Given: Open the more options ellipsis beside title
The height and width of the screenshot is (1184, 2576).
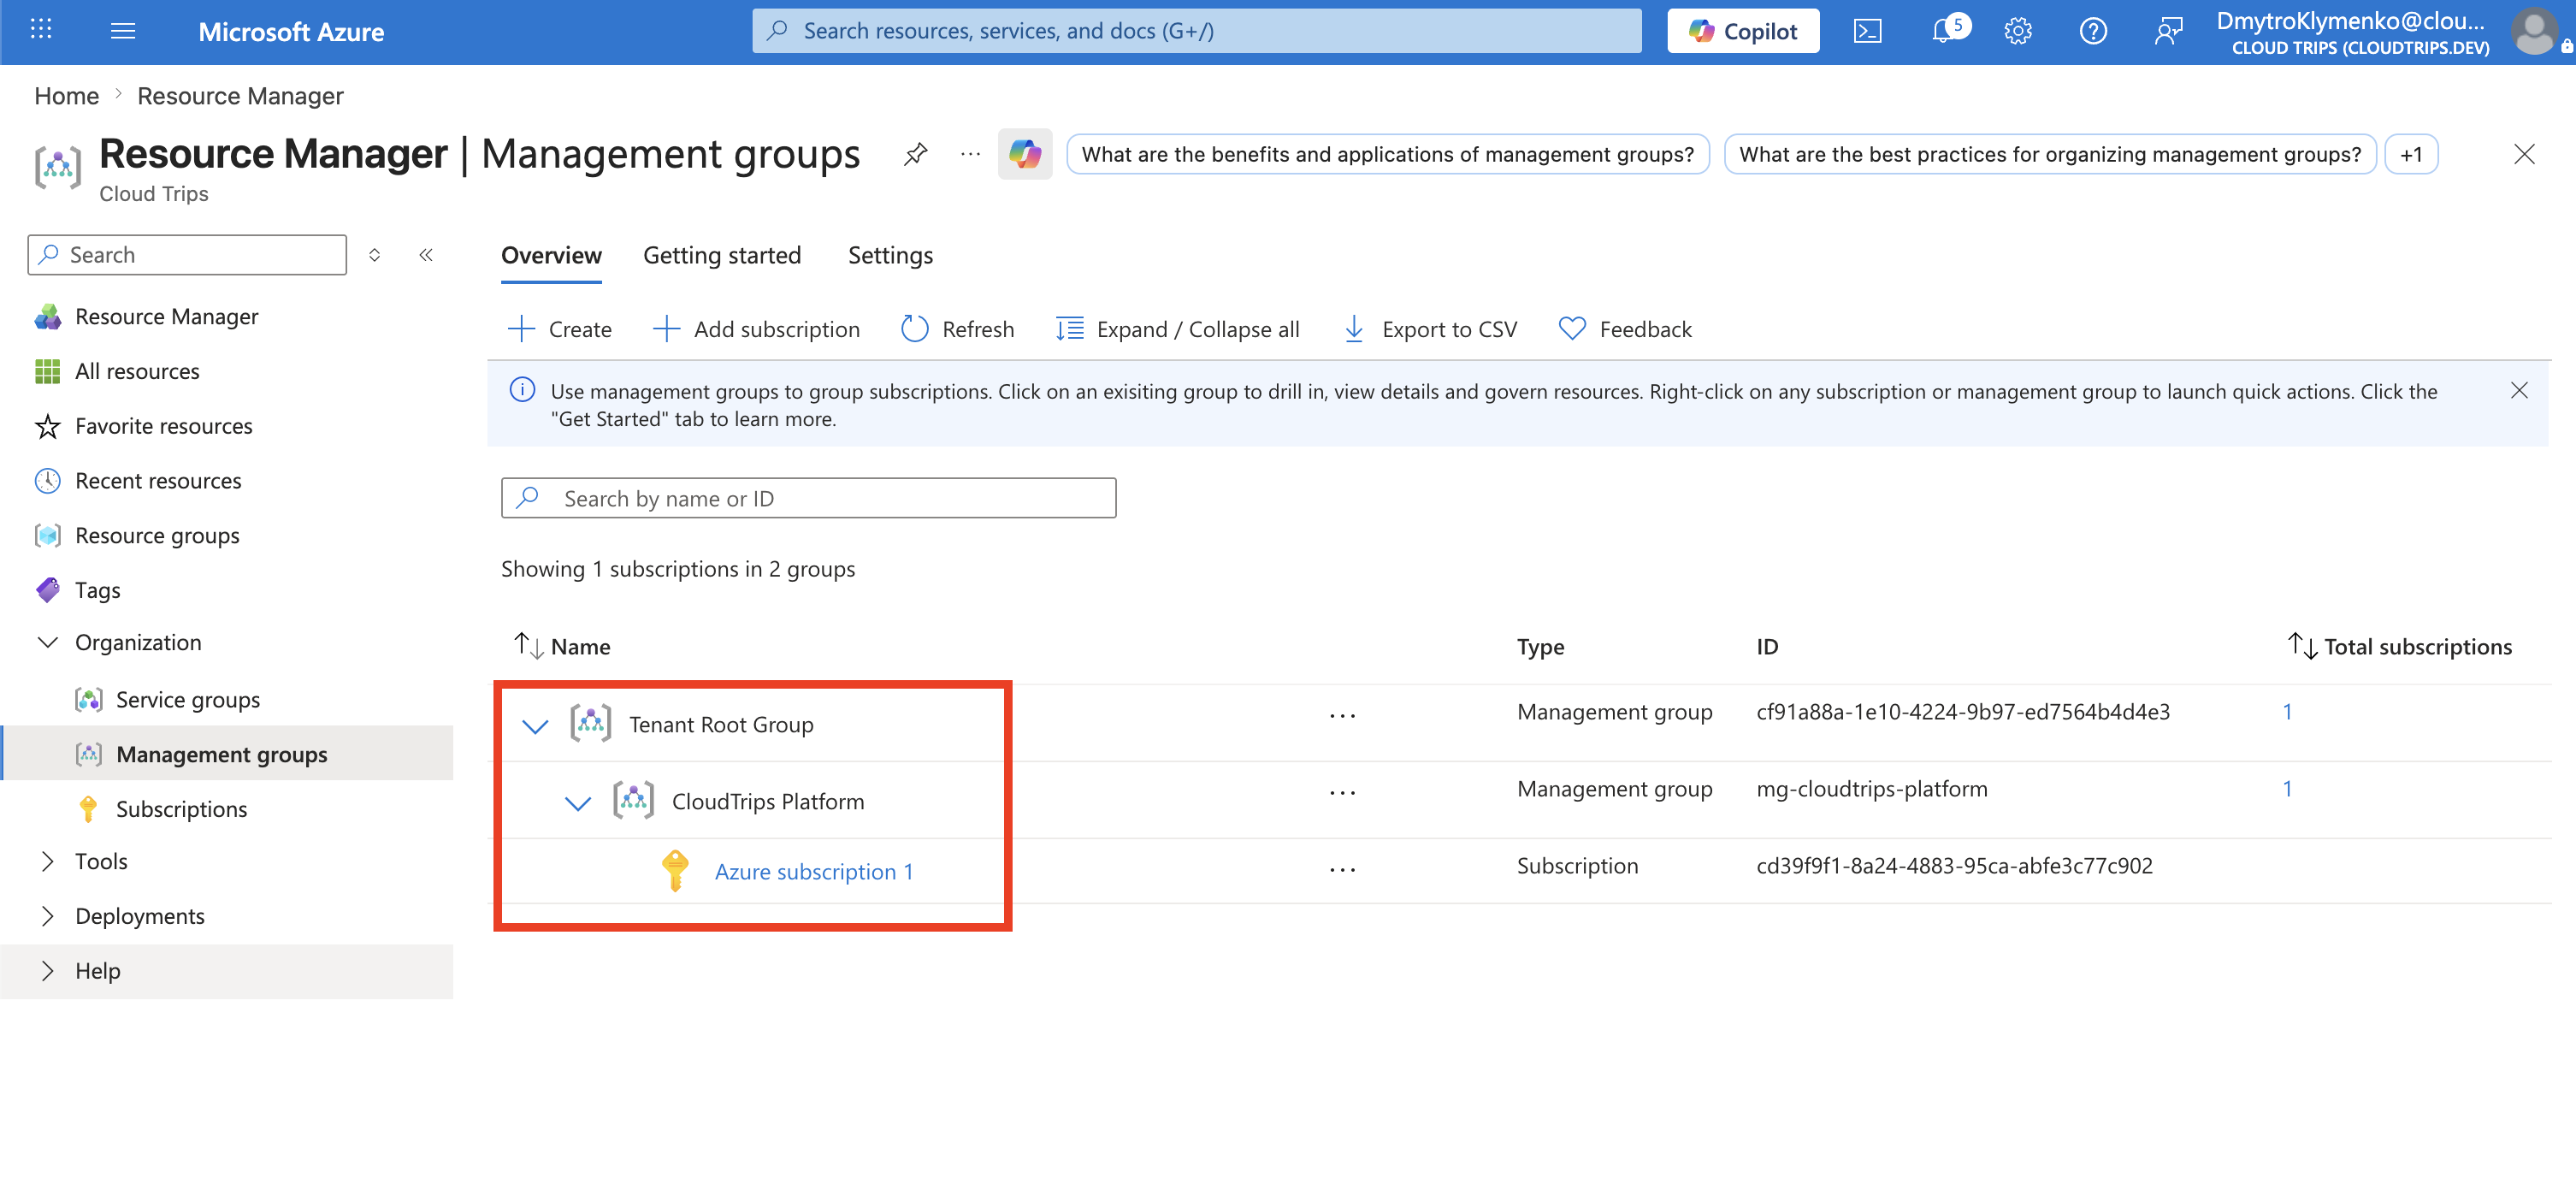Looking at the screenshot, I should point(970,154).
